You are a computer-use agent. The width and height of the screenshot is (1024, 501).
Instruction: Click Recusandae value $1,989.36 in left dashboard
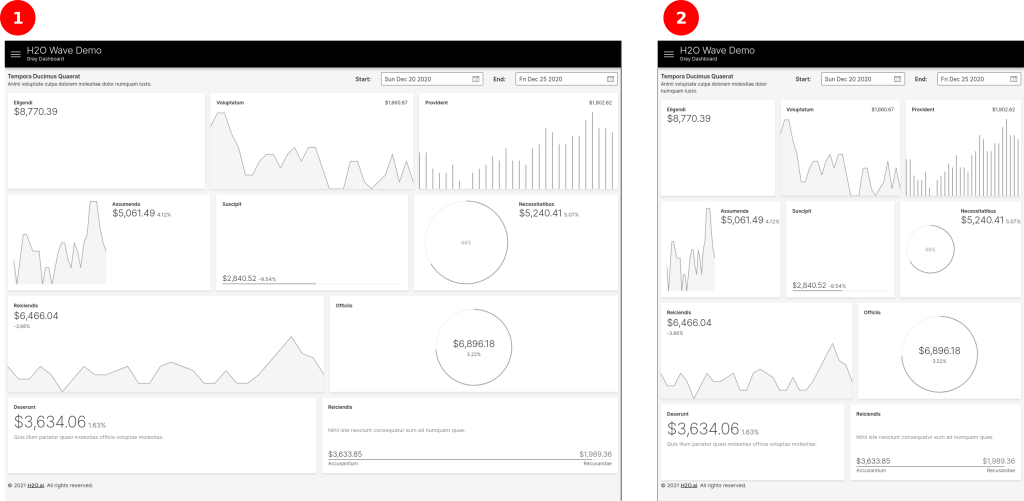[596, 454]
